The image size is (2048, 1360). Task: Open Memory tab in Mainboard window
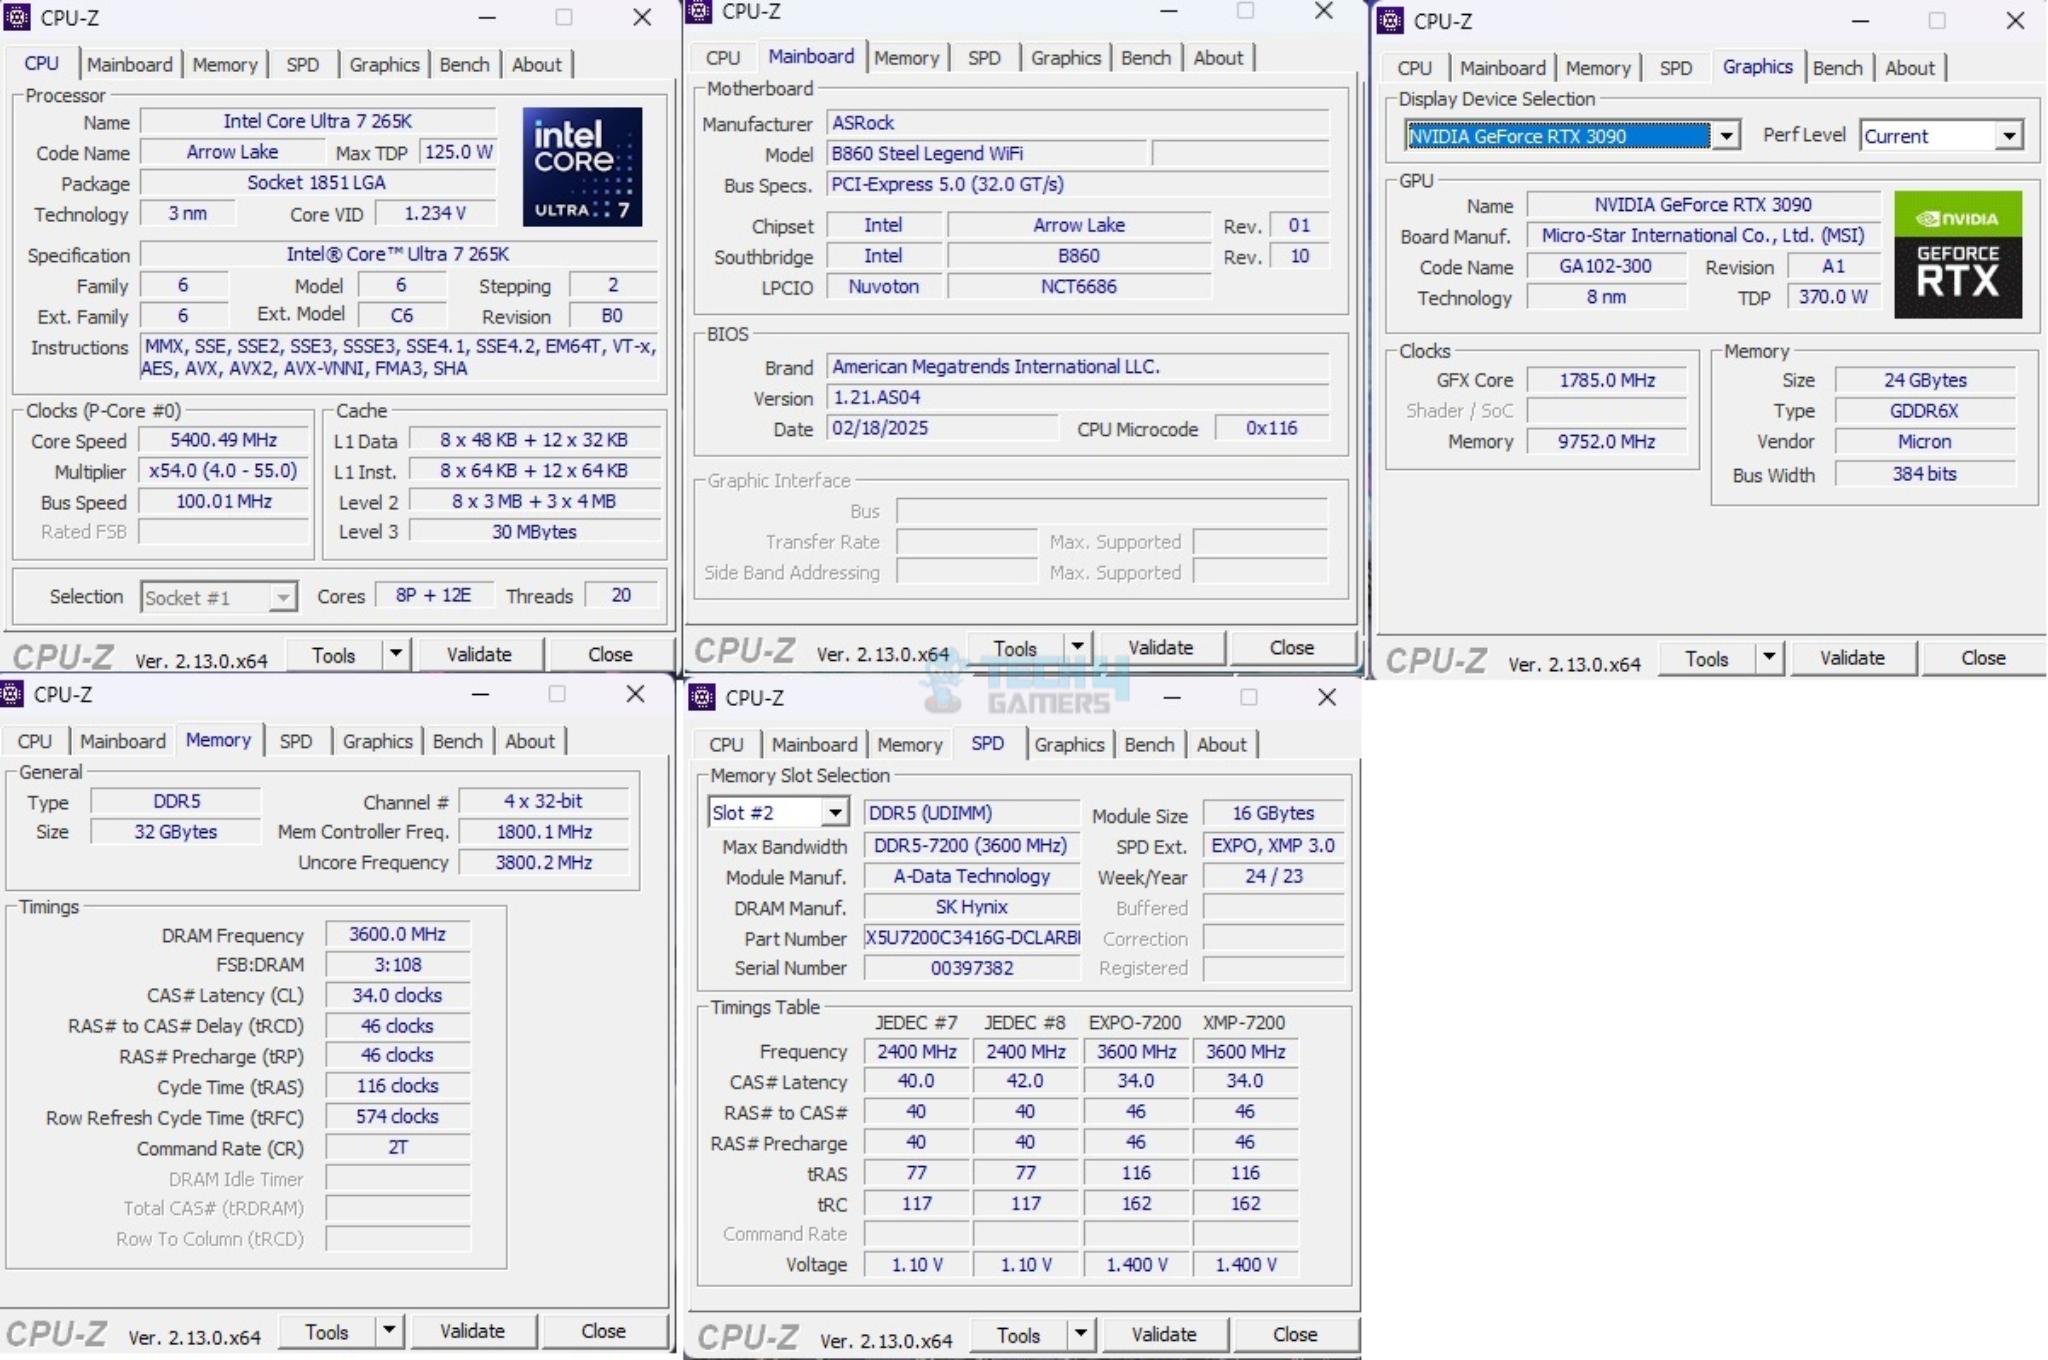(906, 58)
